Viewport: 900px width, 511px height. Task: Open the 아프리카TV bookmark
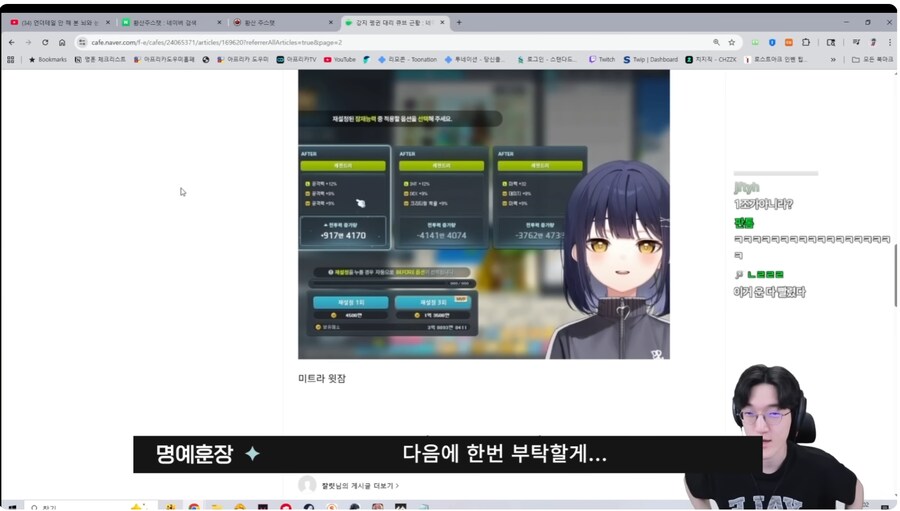point(296,59)
